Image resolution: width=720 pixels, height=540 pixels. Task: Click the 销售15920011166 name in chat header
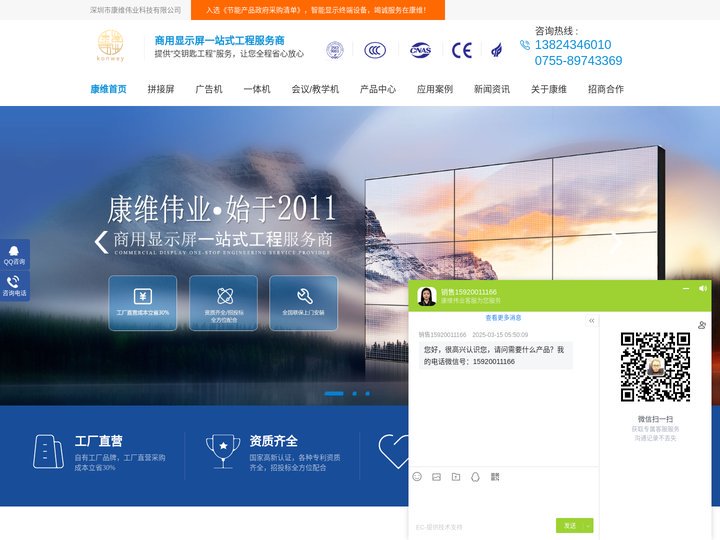[x=469, y=292]
